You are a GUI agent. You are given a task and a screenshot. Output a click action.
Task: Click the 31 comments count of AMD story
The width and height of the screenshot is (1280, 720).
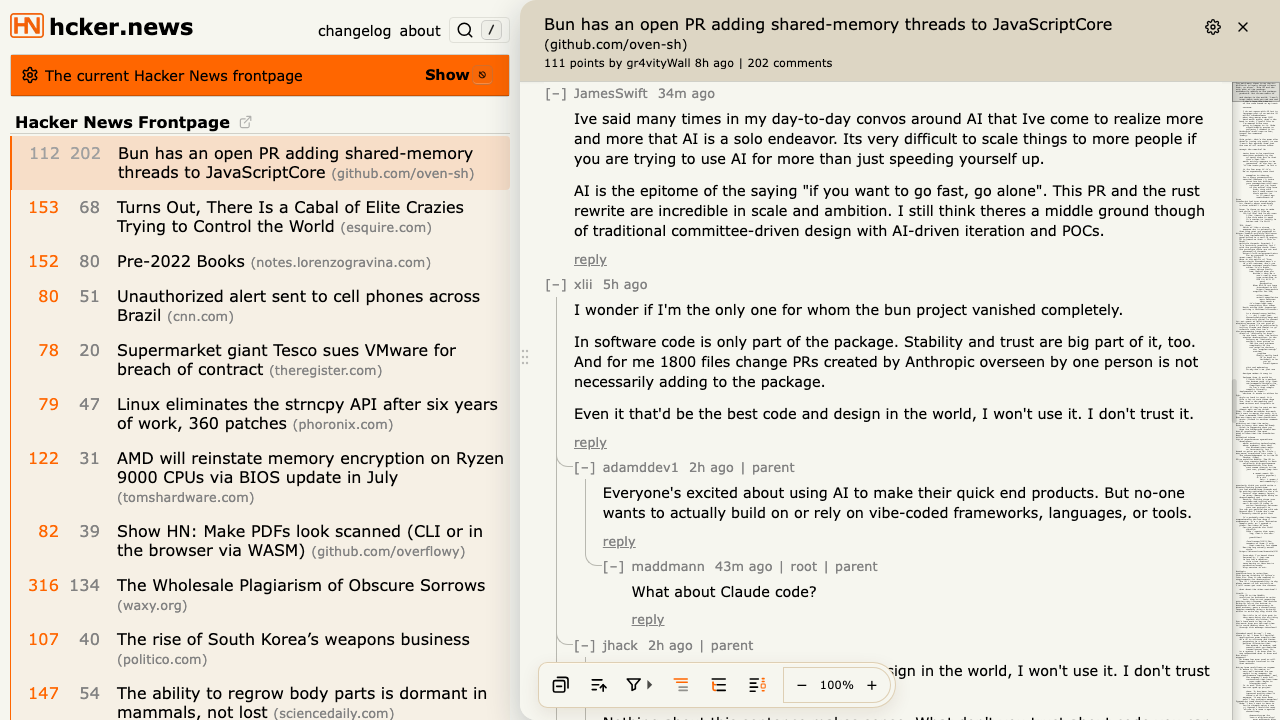90,459
